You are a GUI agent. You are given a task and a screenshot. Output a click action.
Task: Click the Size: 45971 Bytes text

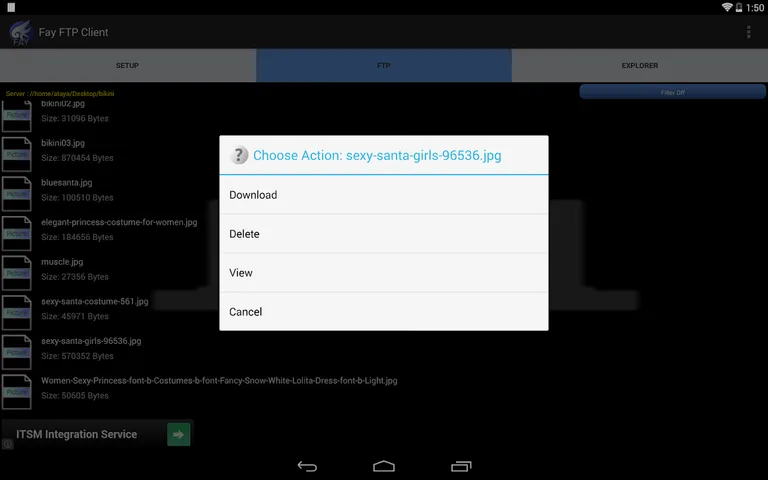75,316
